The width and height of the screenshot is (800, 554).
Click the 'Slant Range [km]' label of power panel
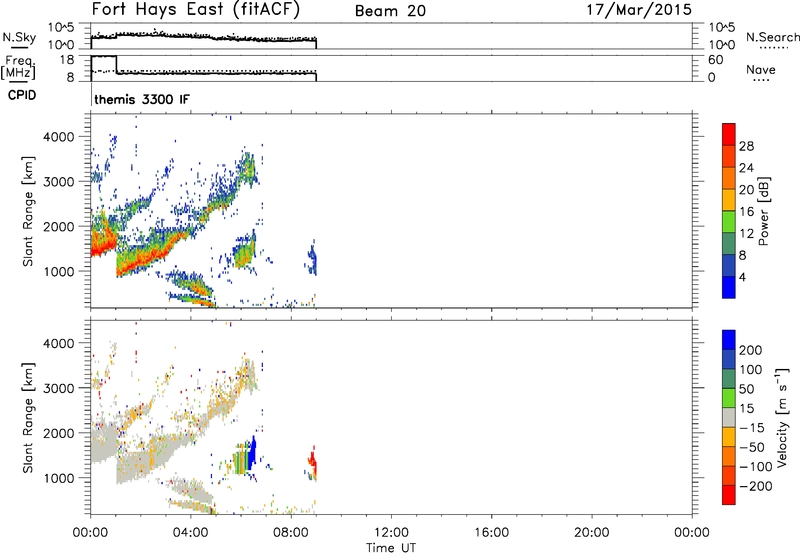pos(28,212)
